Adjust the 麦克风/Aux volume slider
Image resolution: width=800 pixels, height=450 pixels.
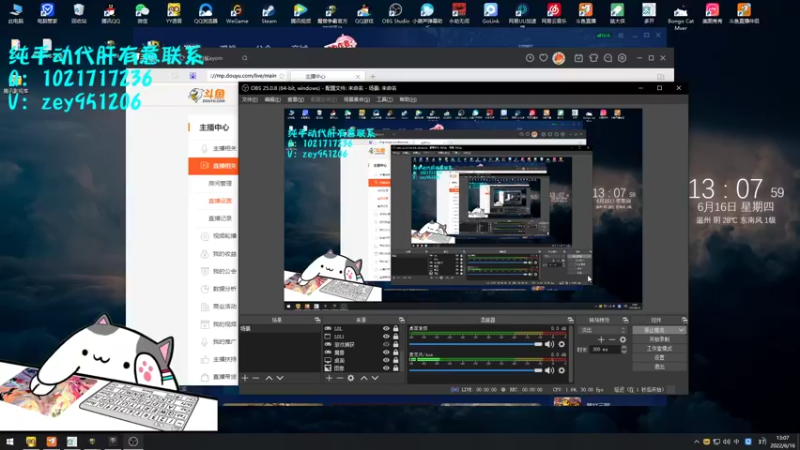(475, 370)
